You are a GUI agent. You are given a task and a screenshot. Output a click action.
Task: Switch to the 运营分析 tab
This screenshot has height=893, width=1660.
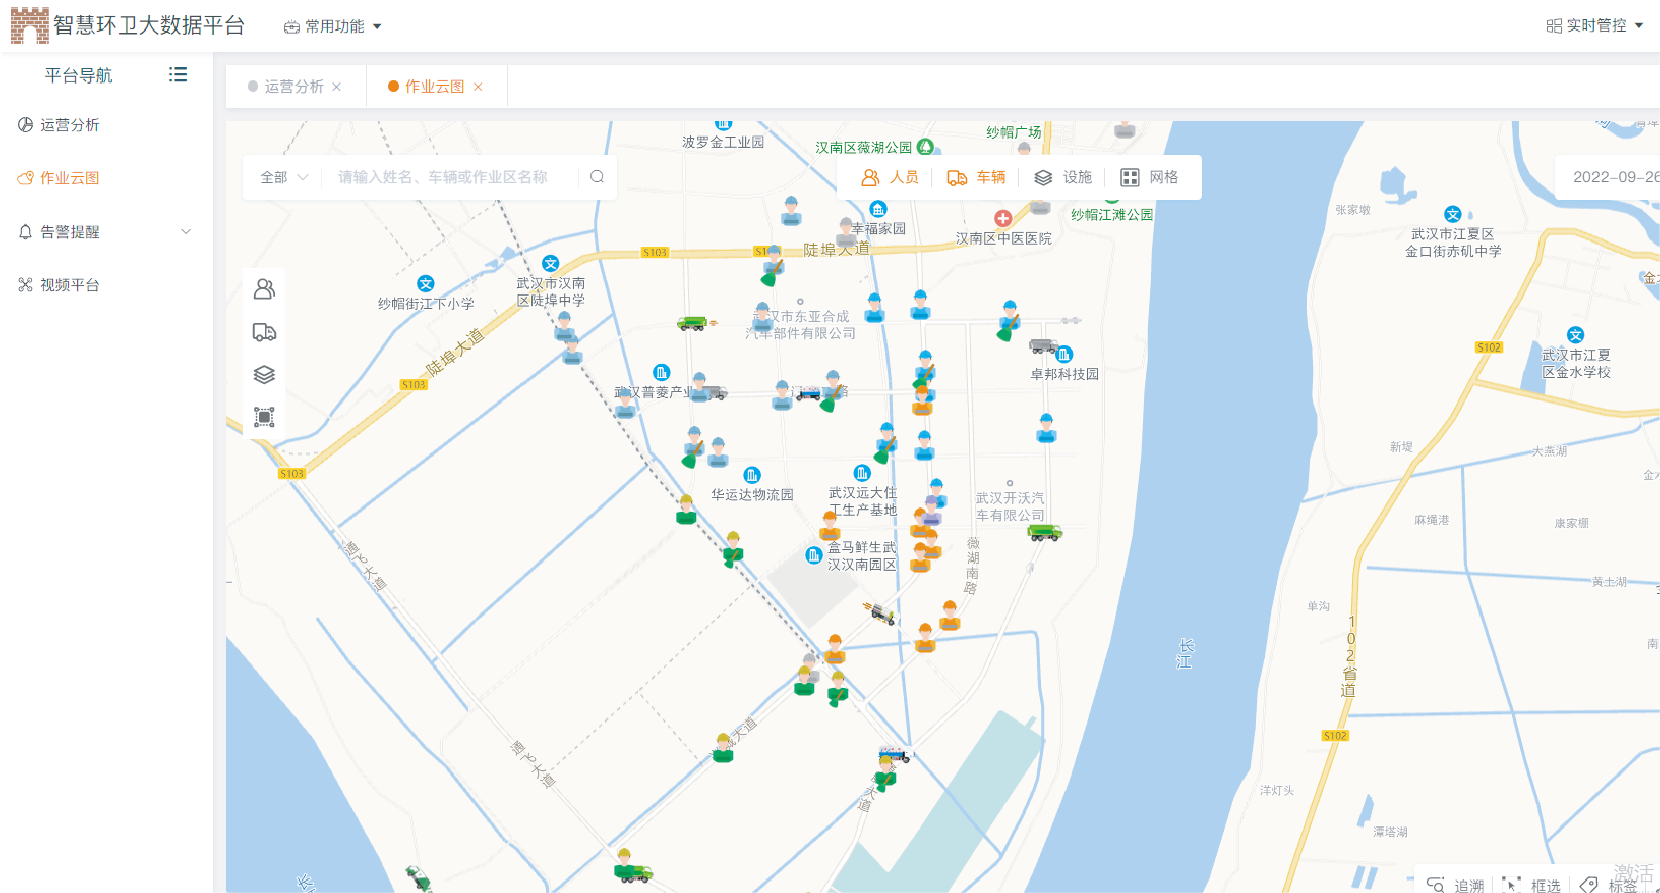click(293, 87)
